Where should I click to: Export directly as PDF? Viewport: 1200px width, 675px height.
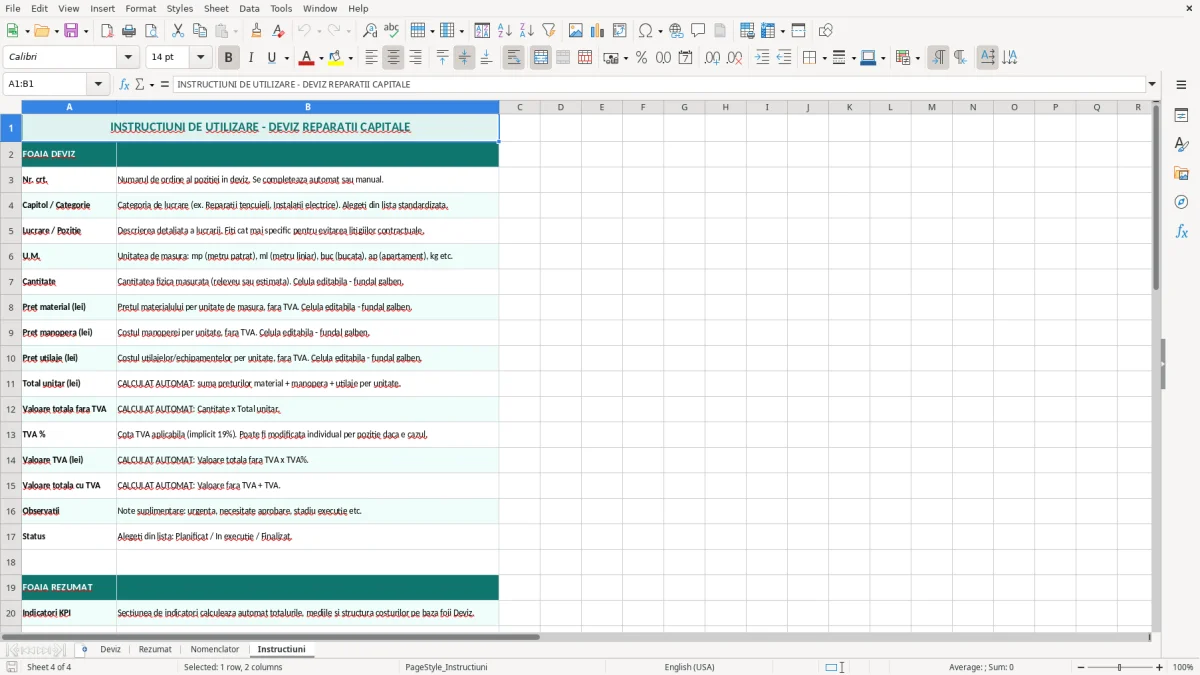(107, 31)
